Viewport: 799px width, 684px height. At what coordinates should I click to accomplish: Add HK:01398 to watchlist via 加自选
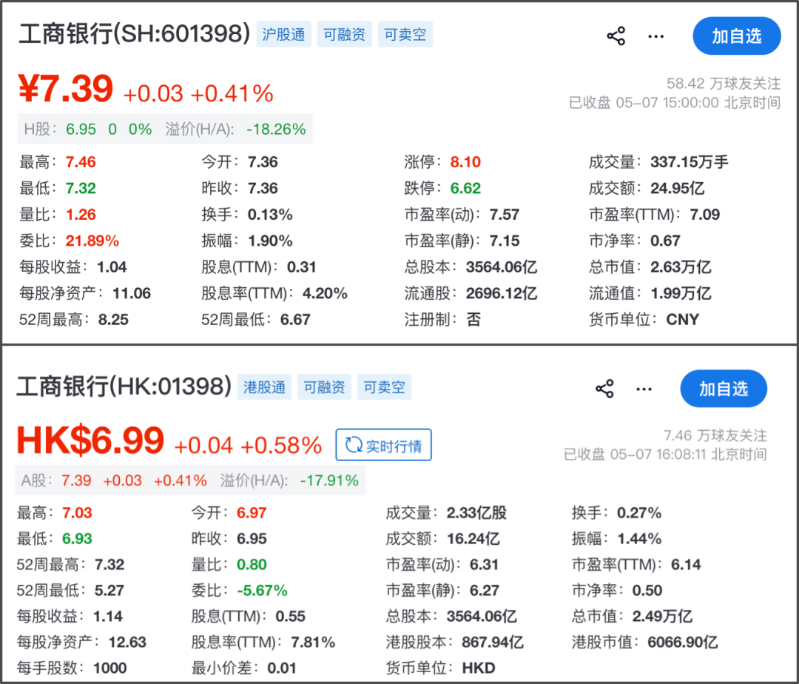tap(724, 389)
